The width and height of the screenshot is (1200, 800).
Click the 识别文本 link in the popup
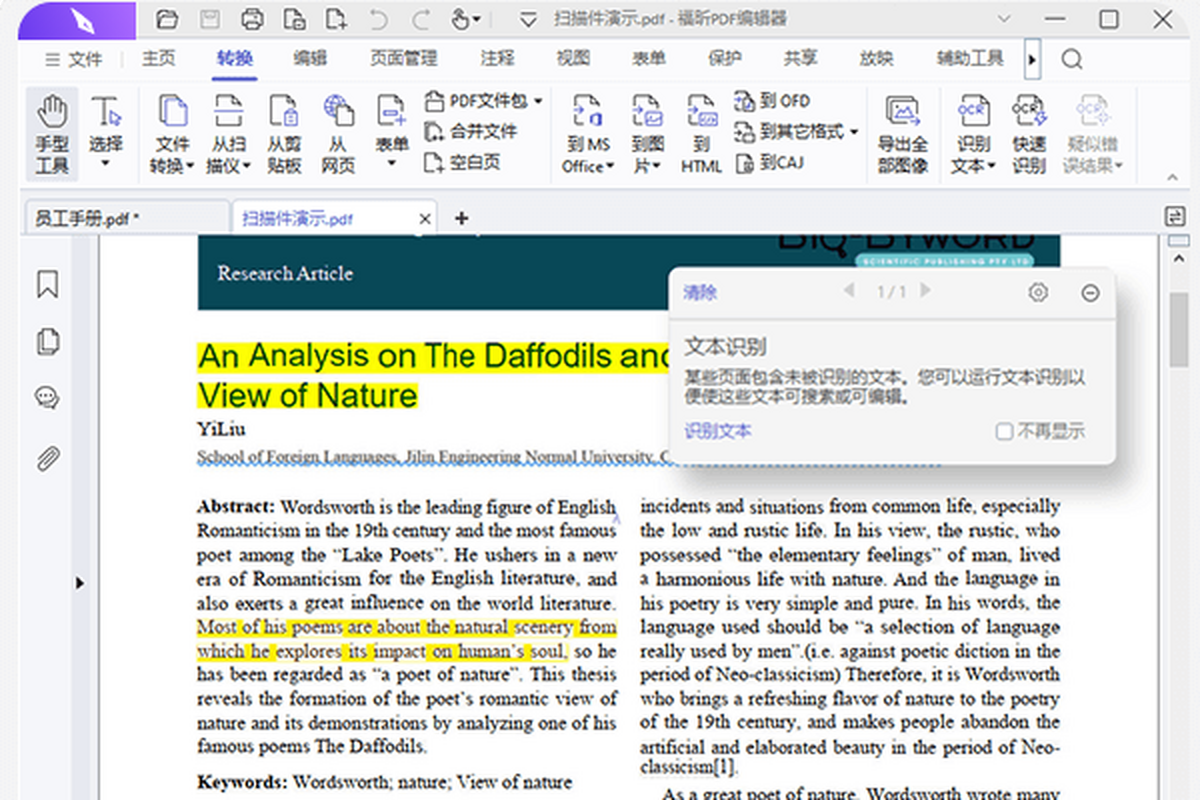point(718,431)
